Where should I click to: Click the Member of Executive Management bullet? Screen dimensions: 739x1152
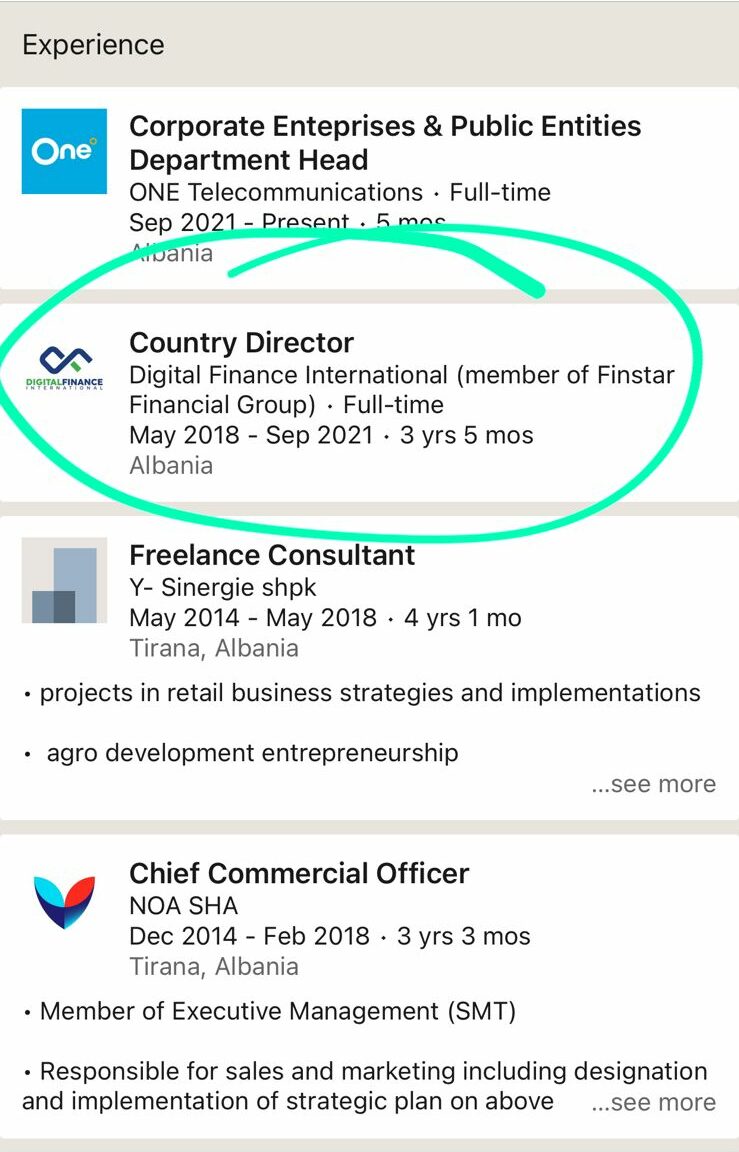[277, 1011]
